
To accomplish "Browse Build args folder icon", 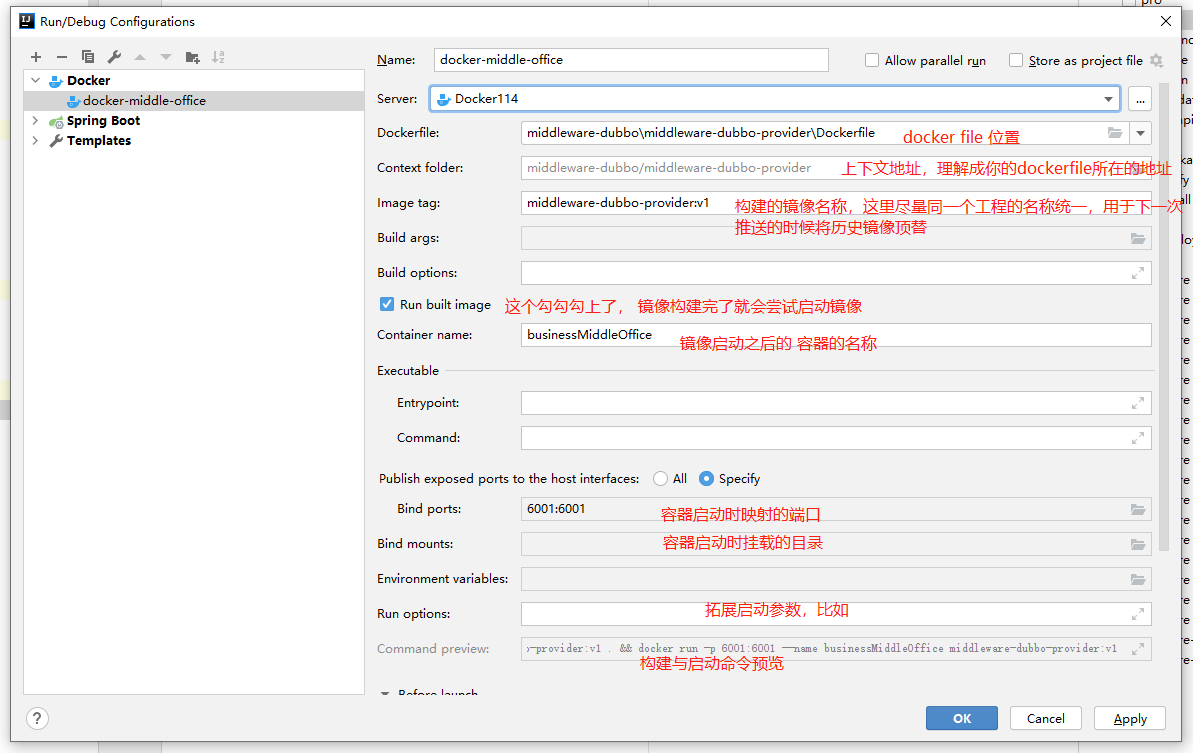I will point(1137,238).
